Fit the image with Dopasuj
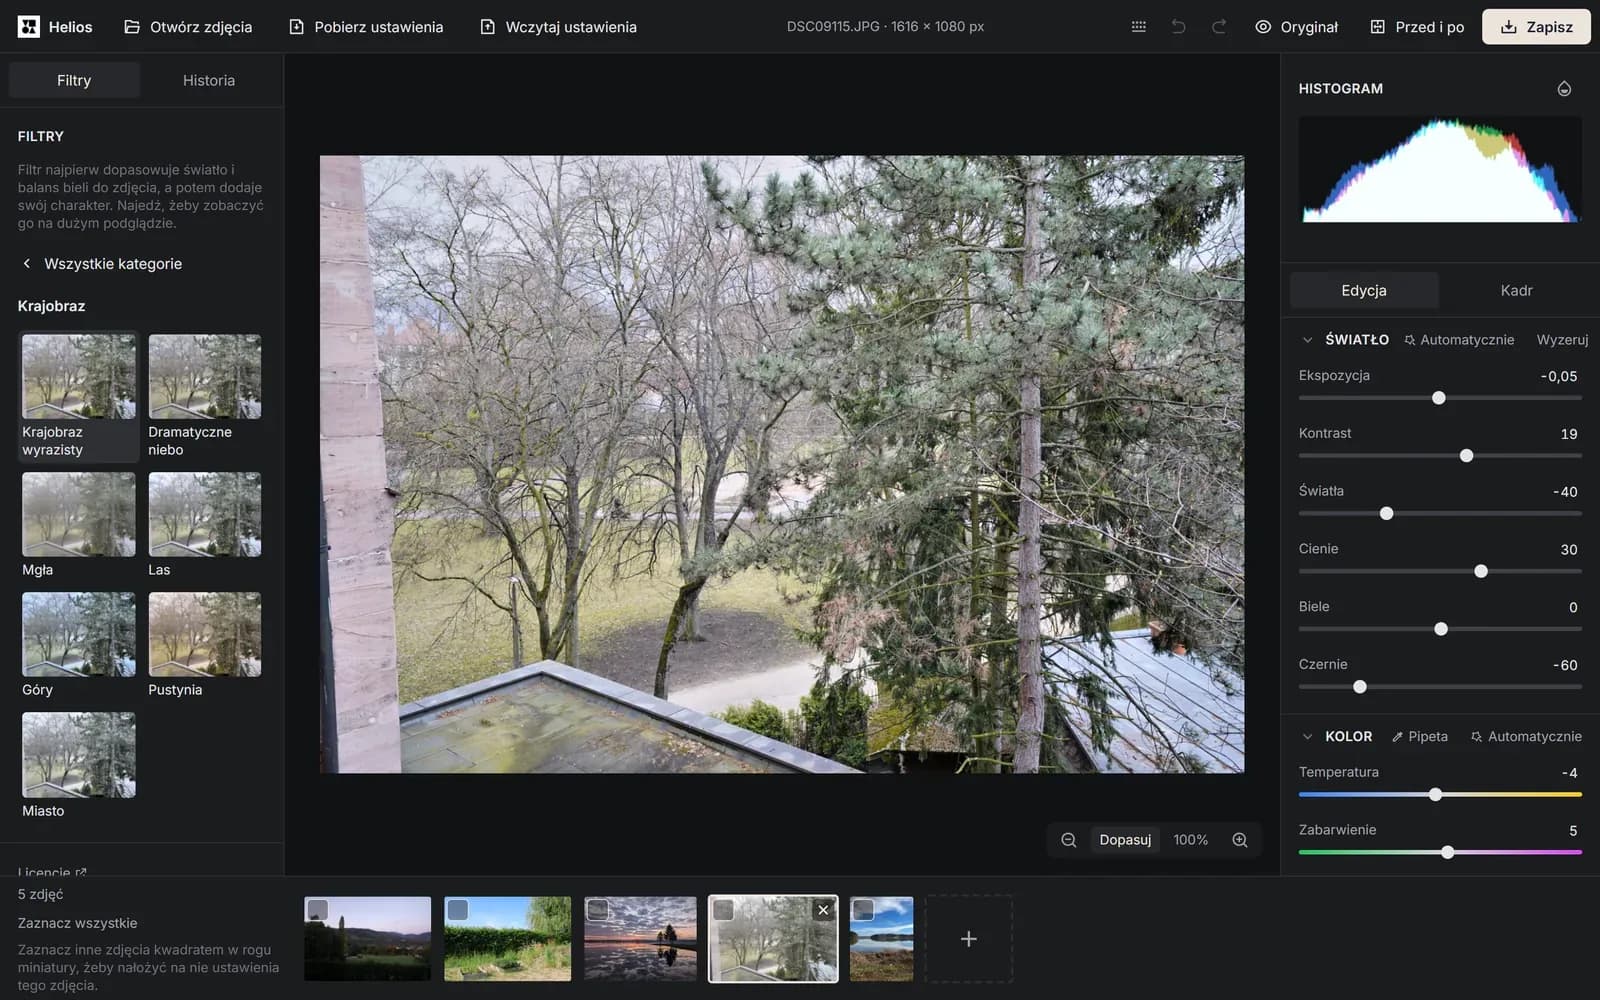 [x=1125, y=840]
